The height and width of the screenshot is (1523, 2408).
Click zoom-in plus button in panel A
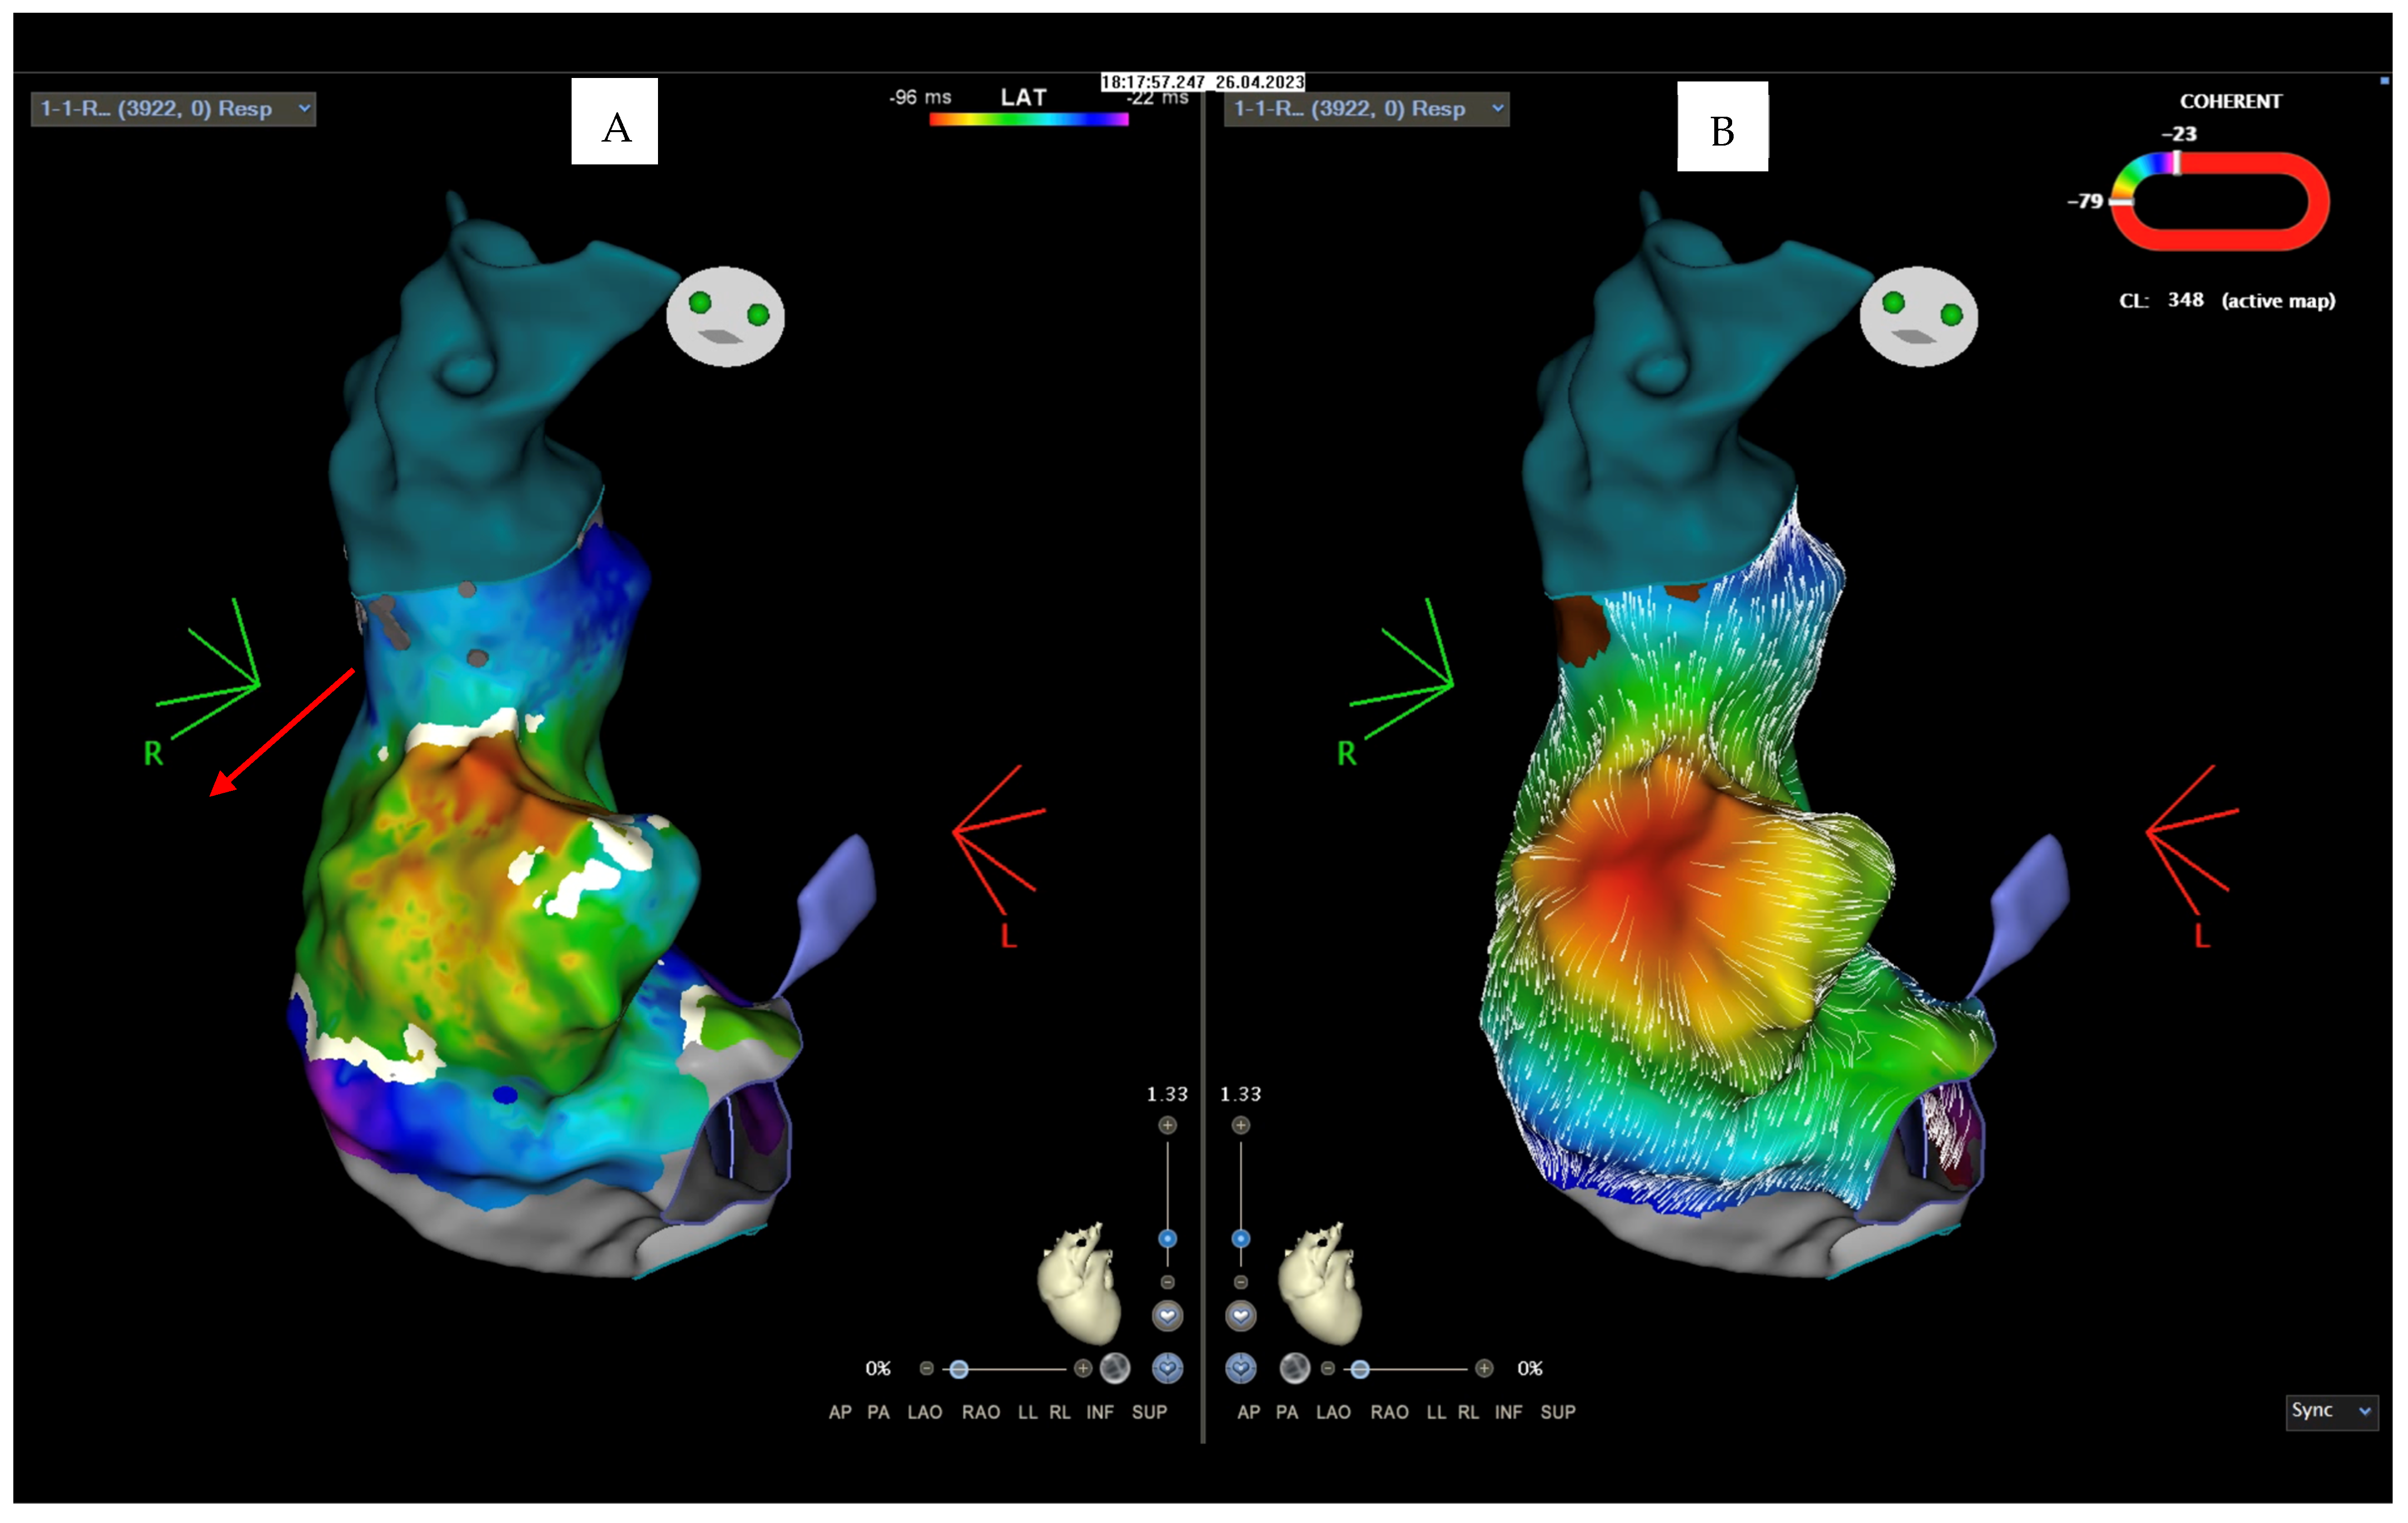pos(1167,1125)
